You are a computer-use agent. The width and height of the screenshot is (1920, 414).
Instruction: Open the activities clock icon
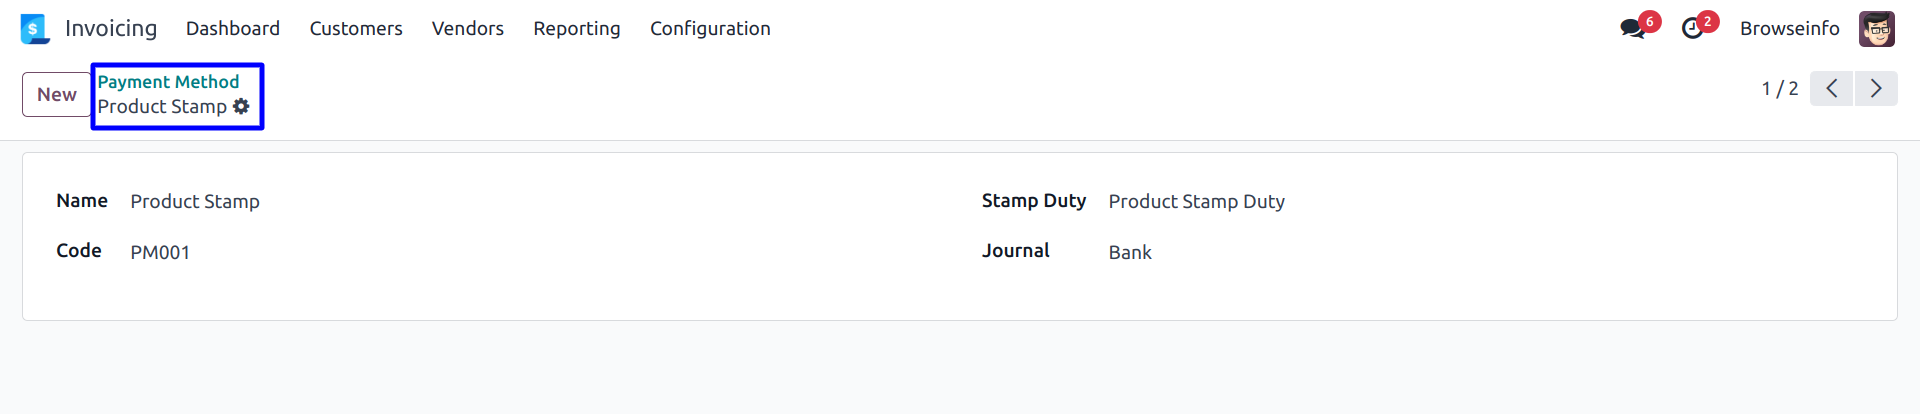[1692, 29]
